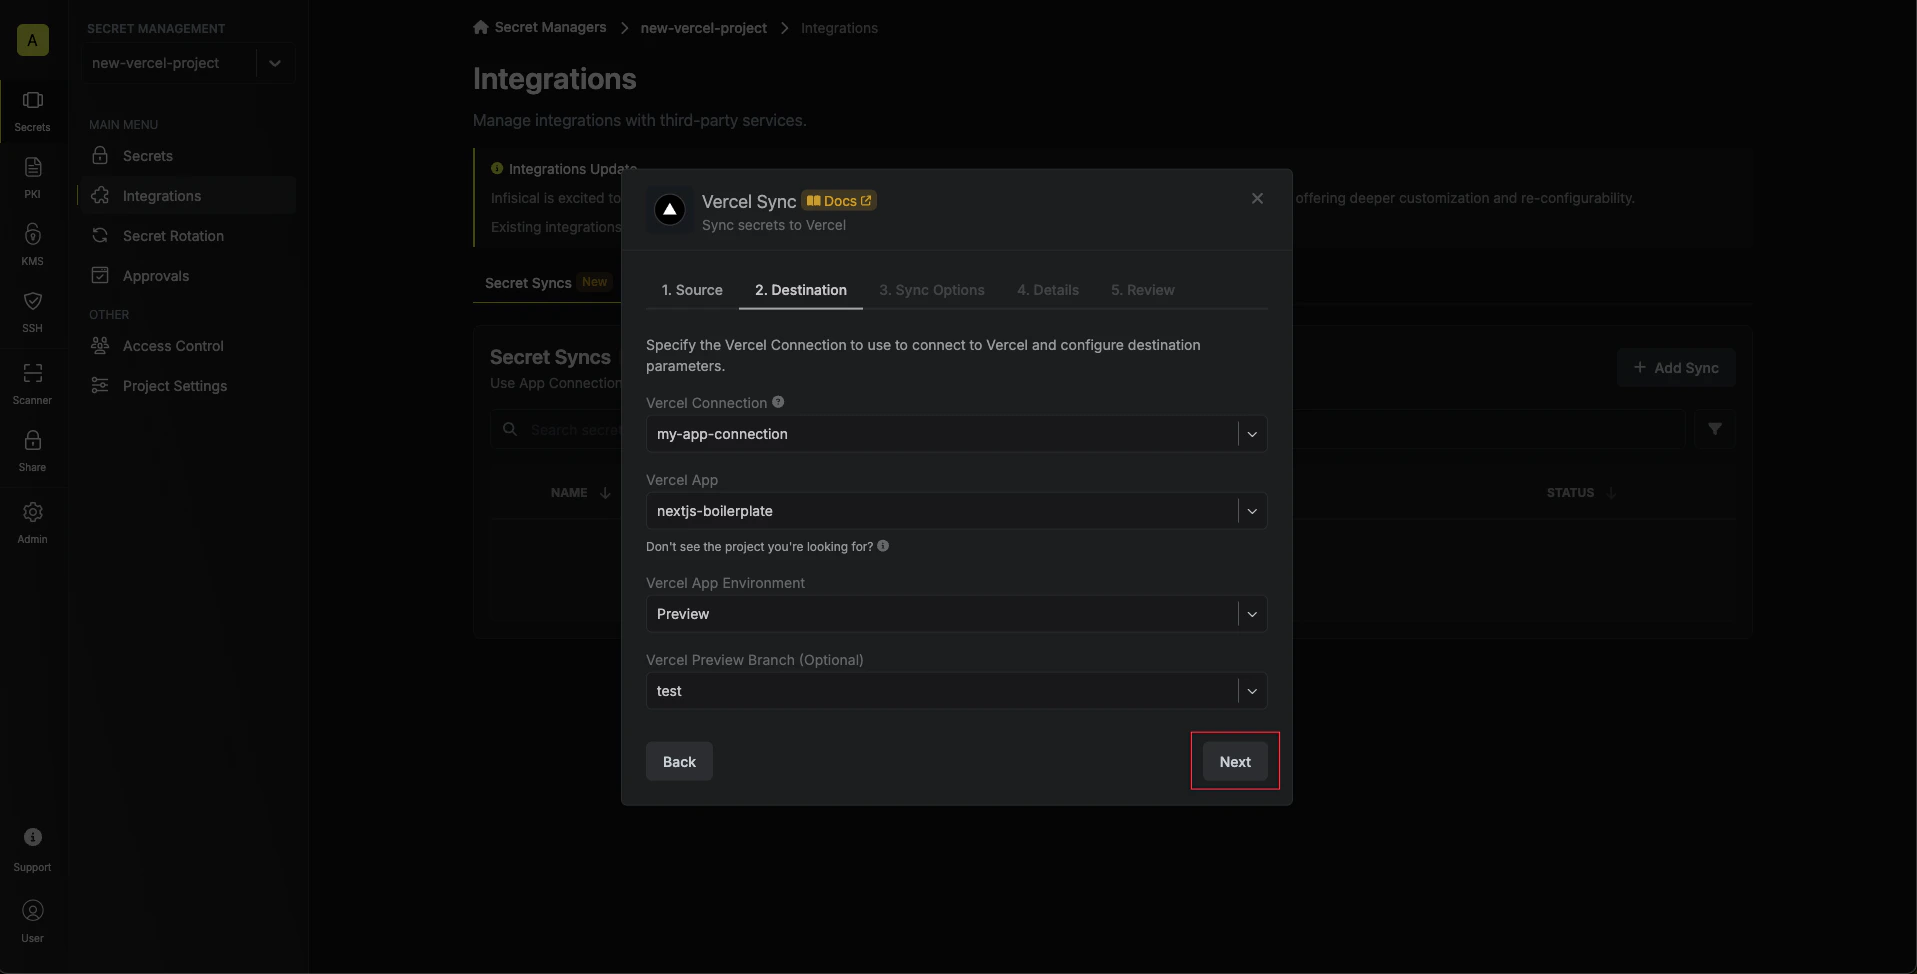
Task: Click the NAME column sort arrow
Action: pos(605,493)
